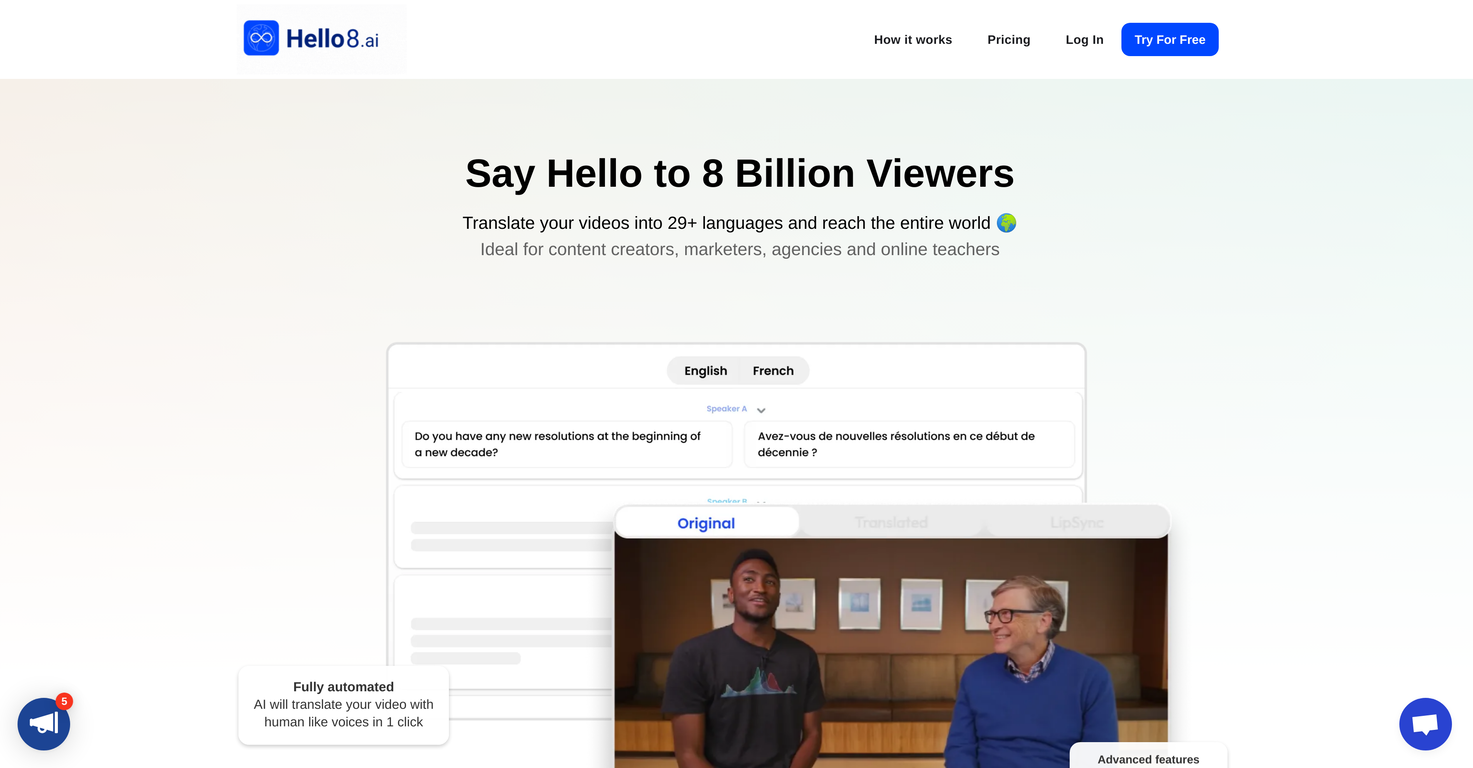Image resolution: width=1473 pixels, height=768 pixels.
Task: Open the megaphone announcements widget
Action: [44, 724]
